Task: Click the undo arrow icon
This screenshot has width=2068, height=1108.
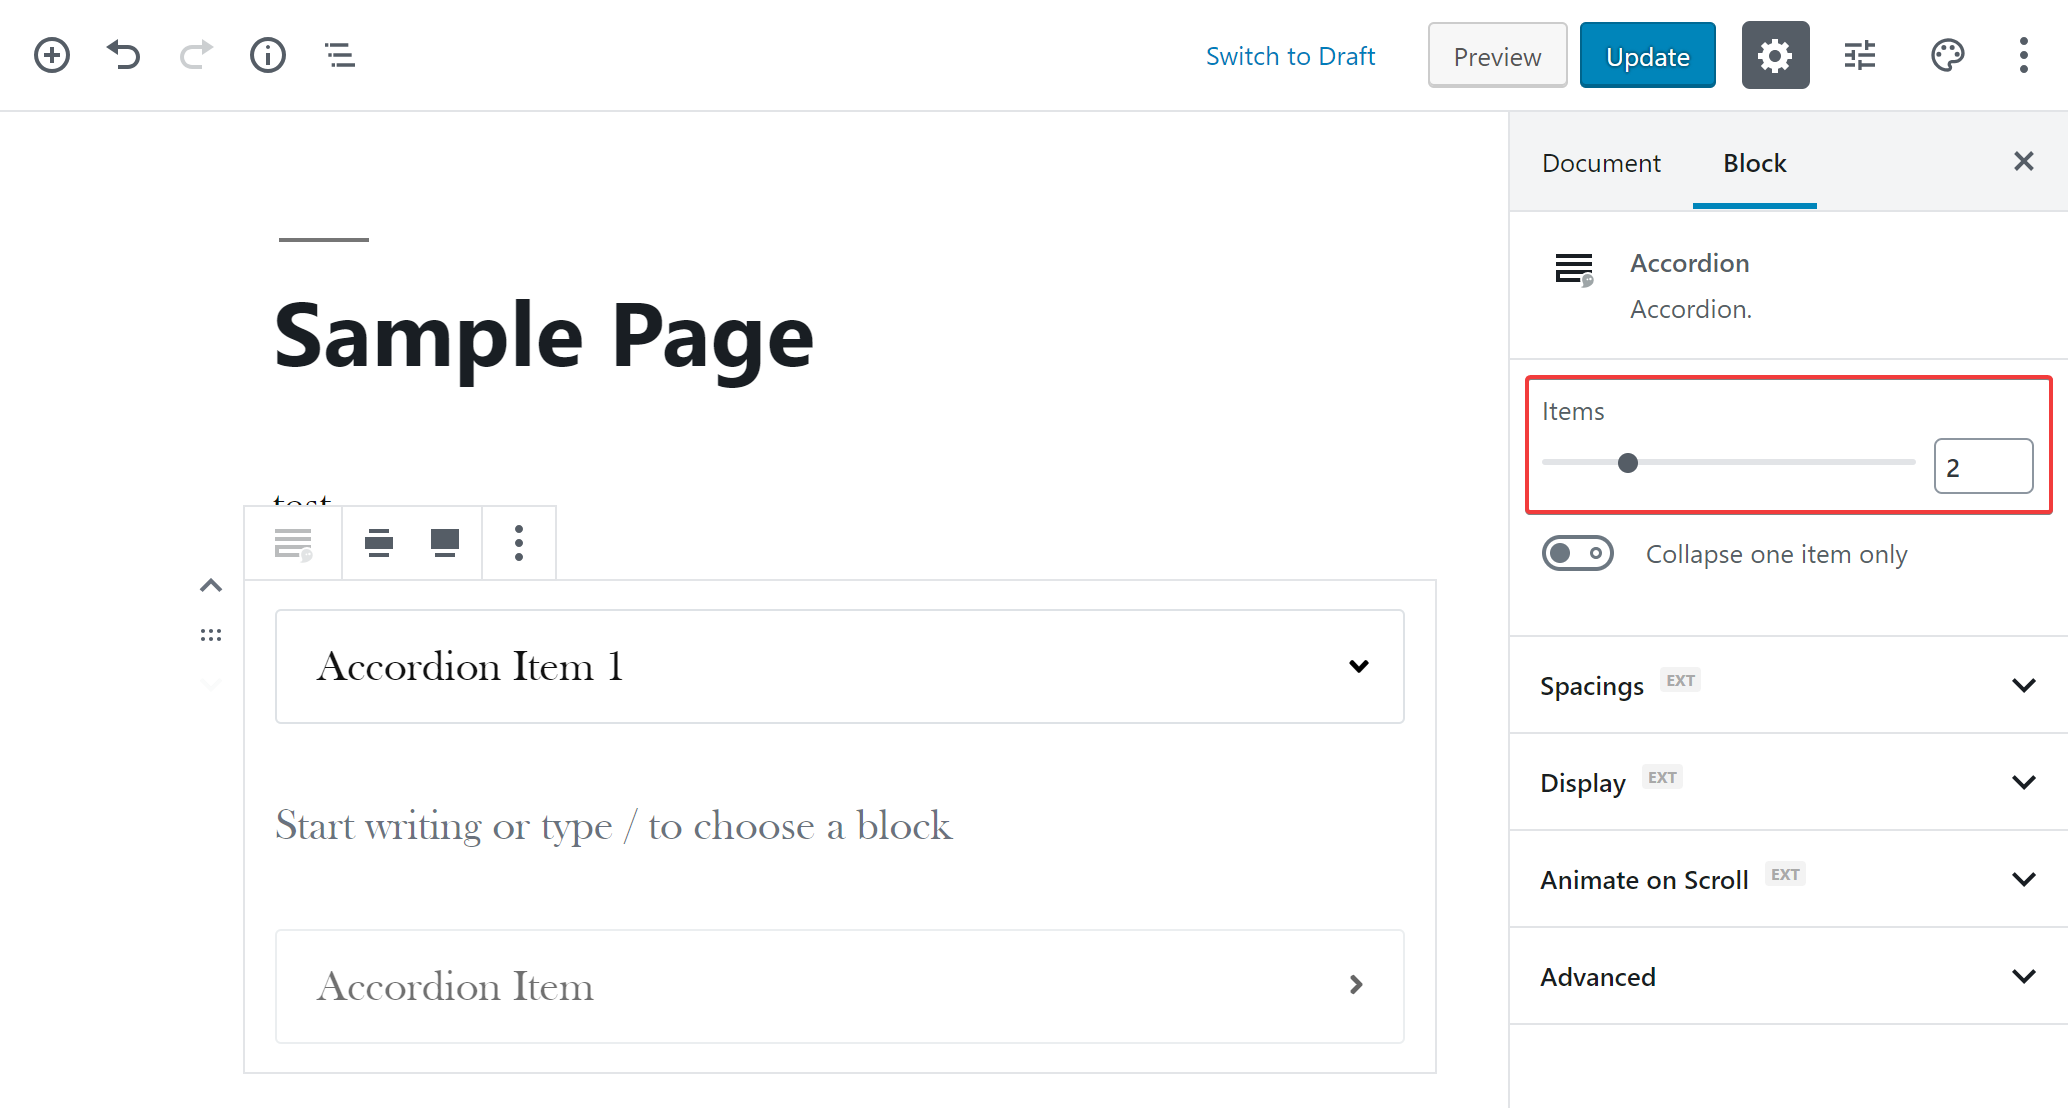Action: (122, 55)
